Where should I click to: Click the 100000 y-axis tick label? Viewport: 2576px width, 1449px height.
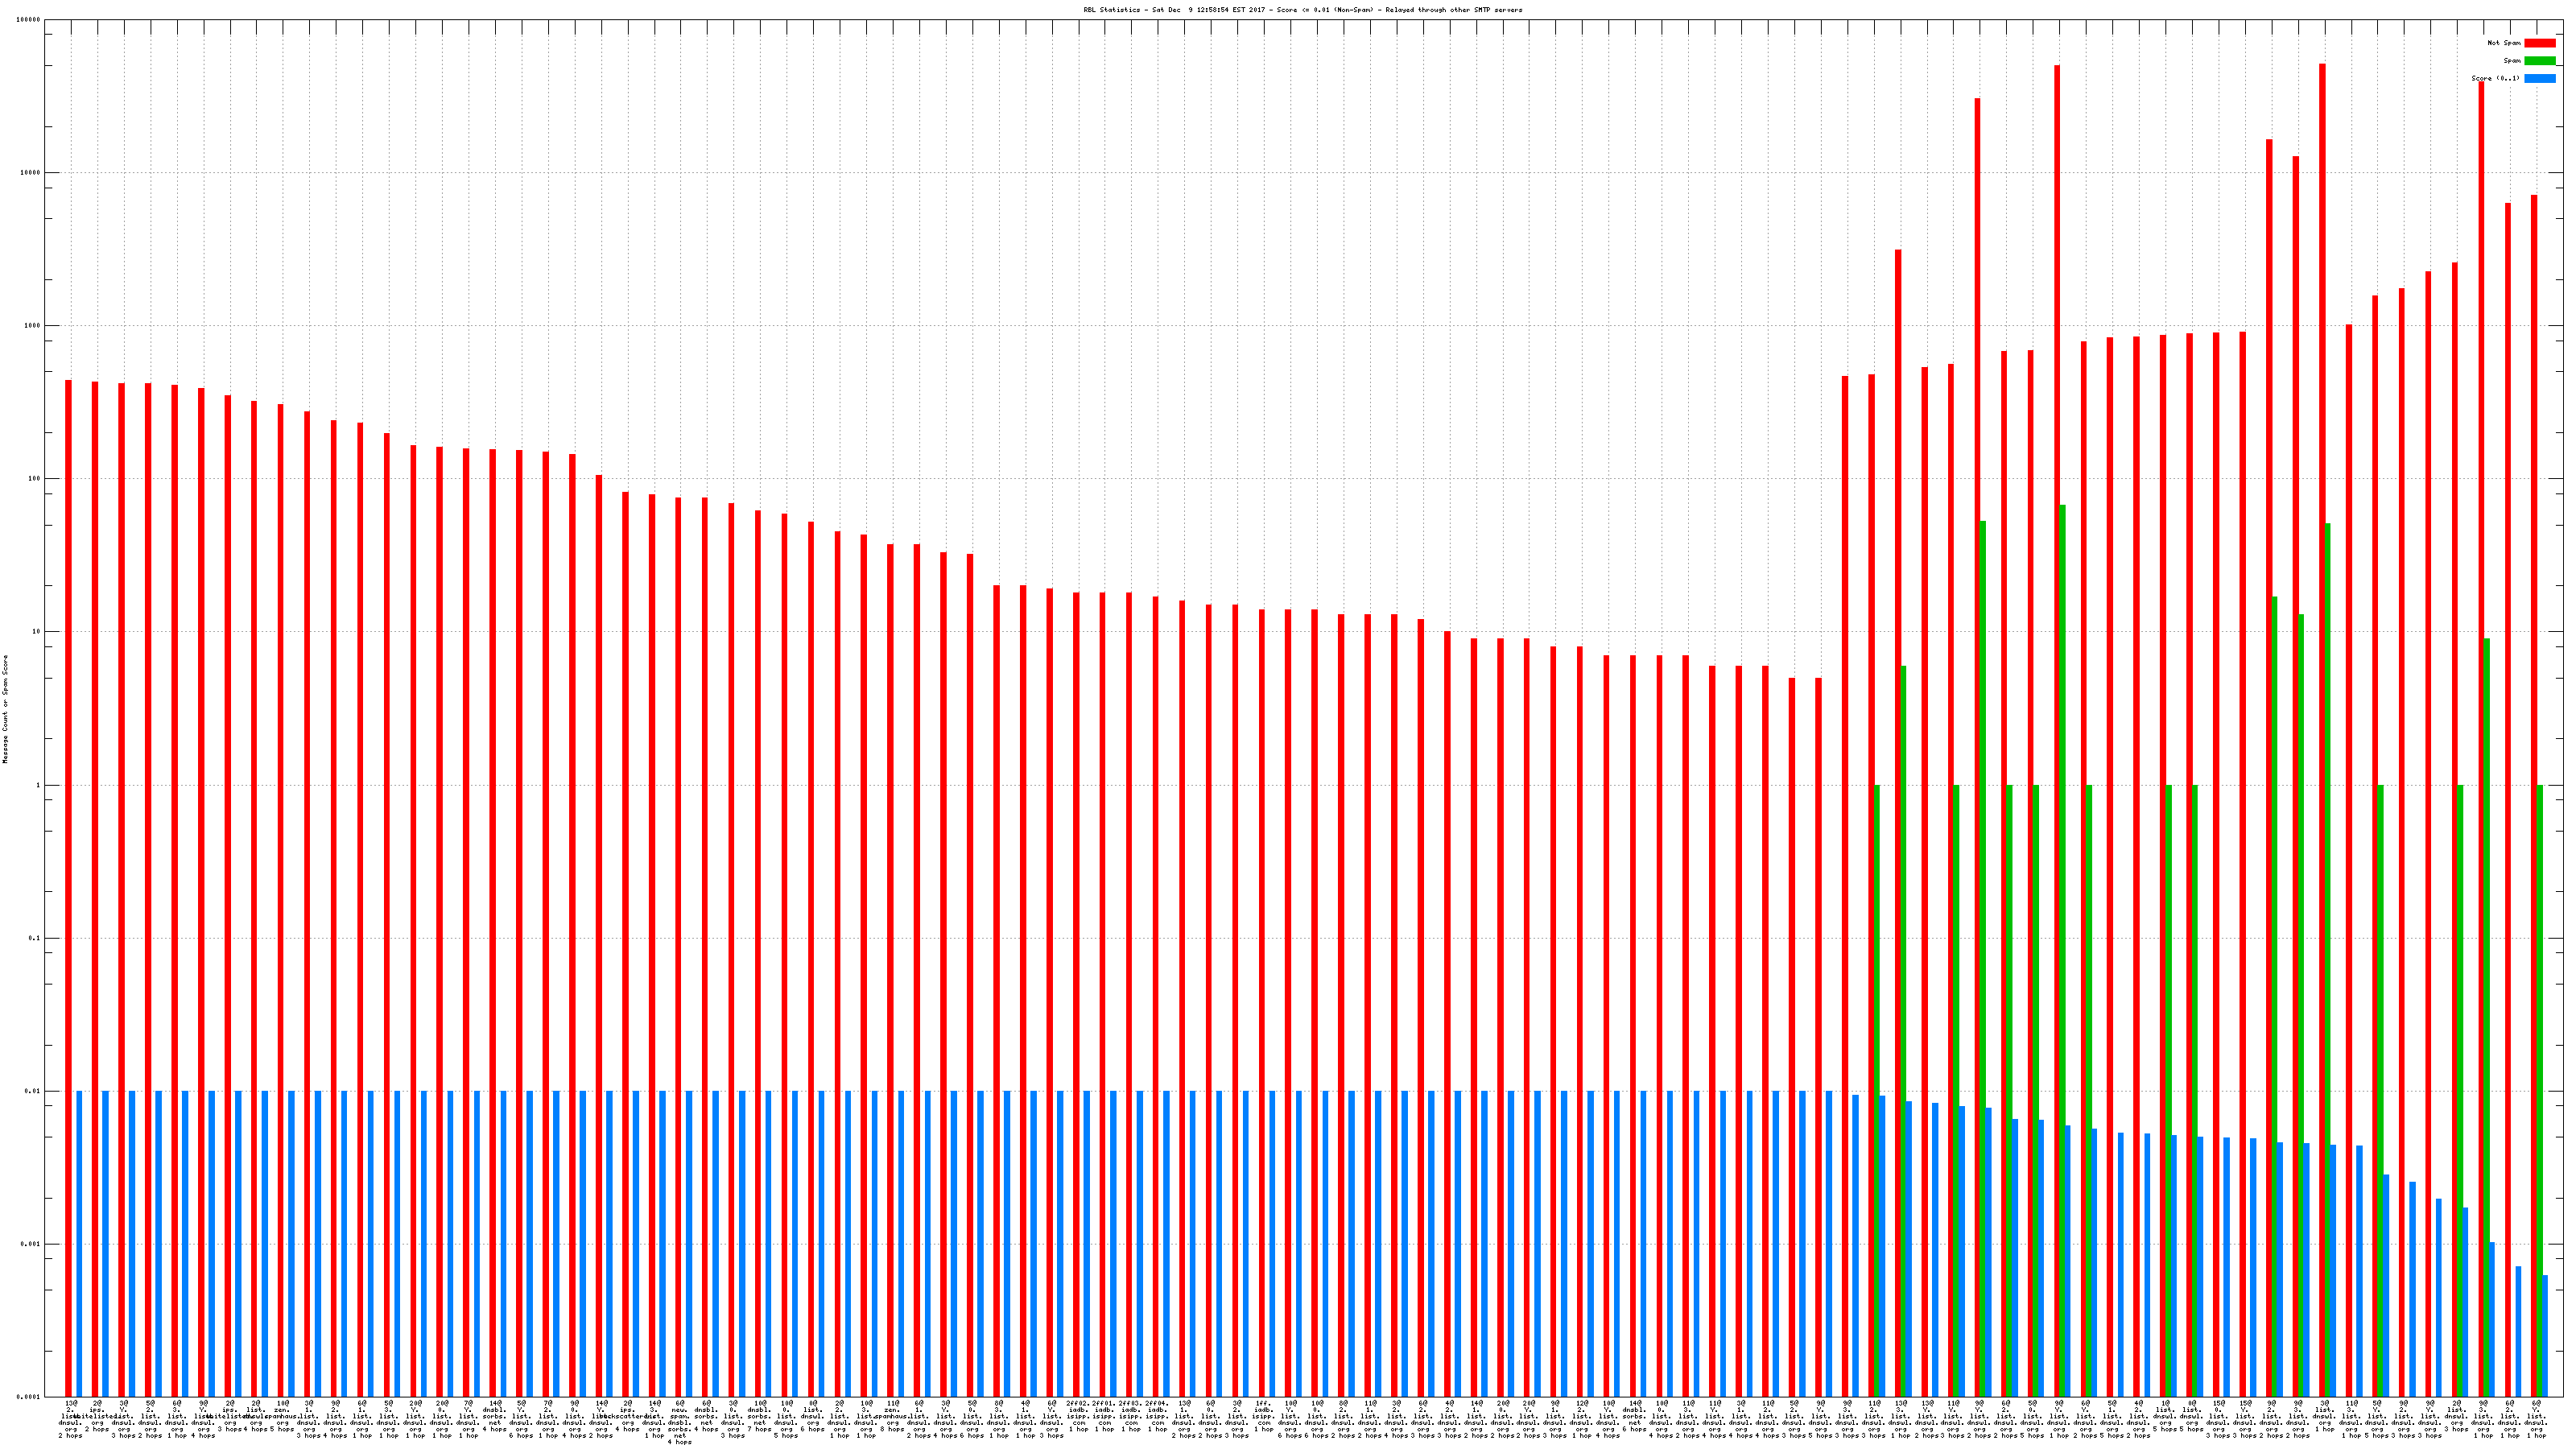point(29,20)
